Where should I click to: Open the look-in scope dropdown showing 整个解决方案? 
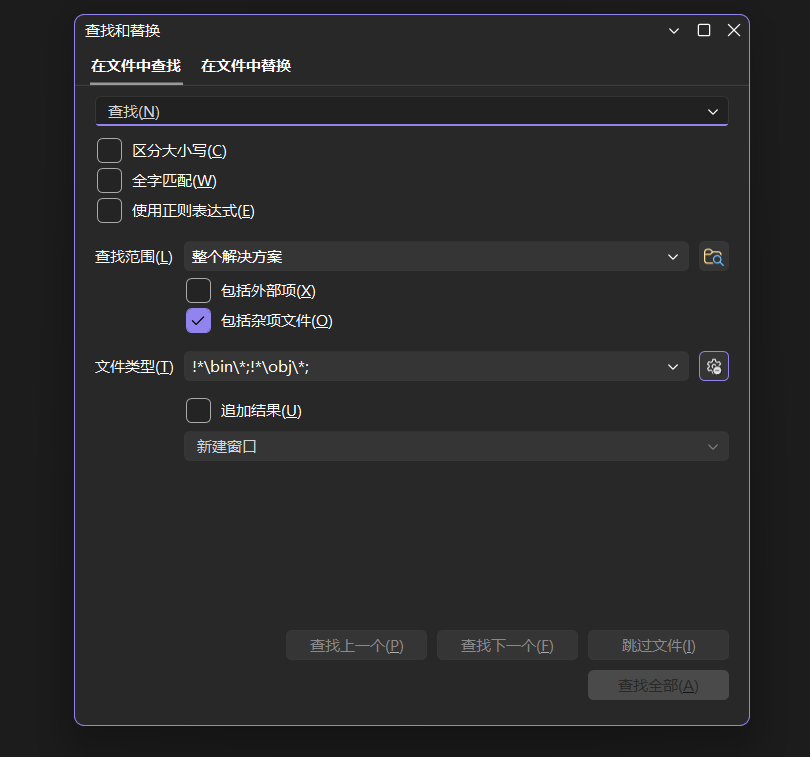pyautogui.click(x=673, y=256)
